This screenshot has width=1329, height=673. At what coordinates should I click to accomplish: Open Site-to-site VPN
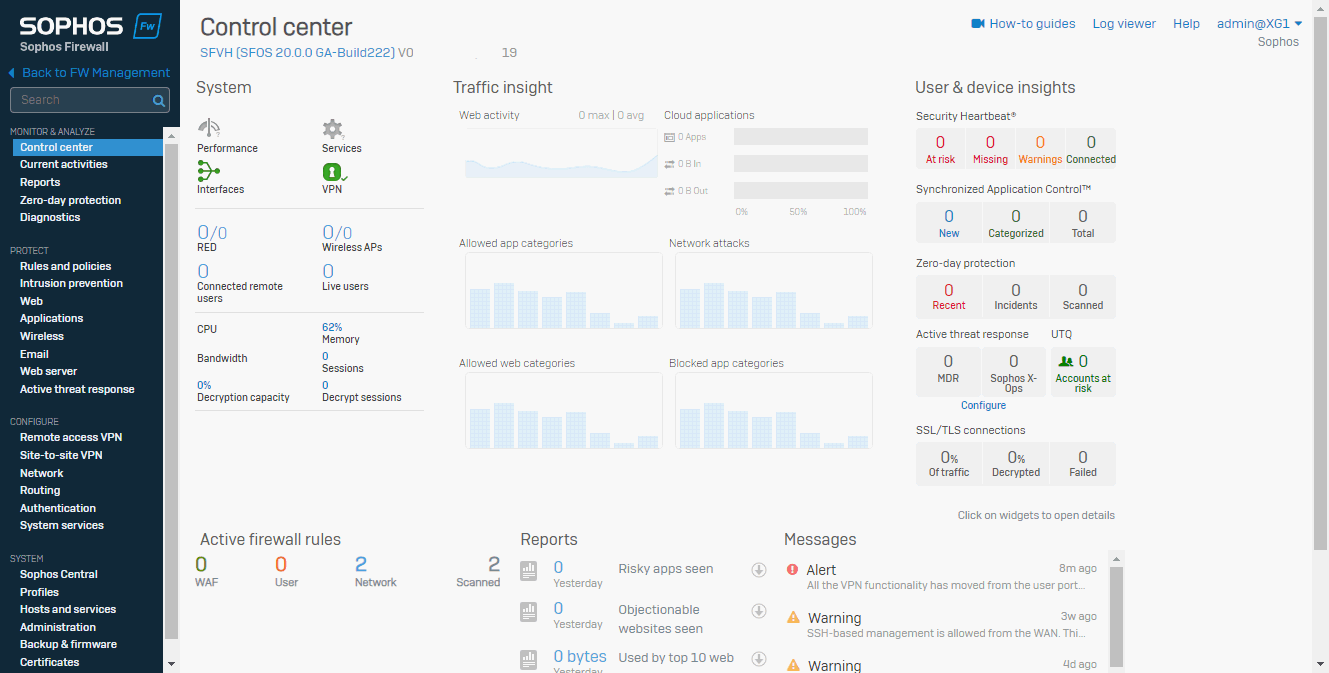click(61, 456)
